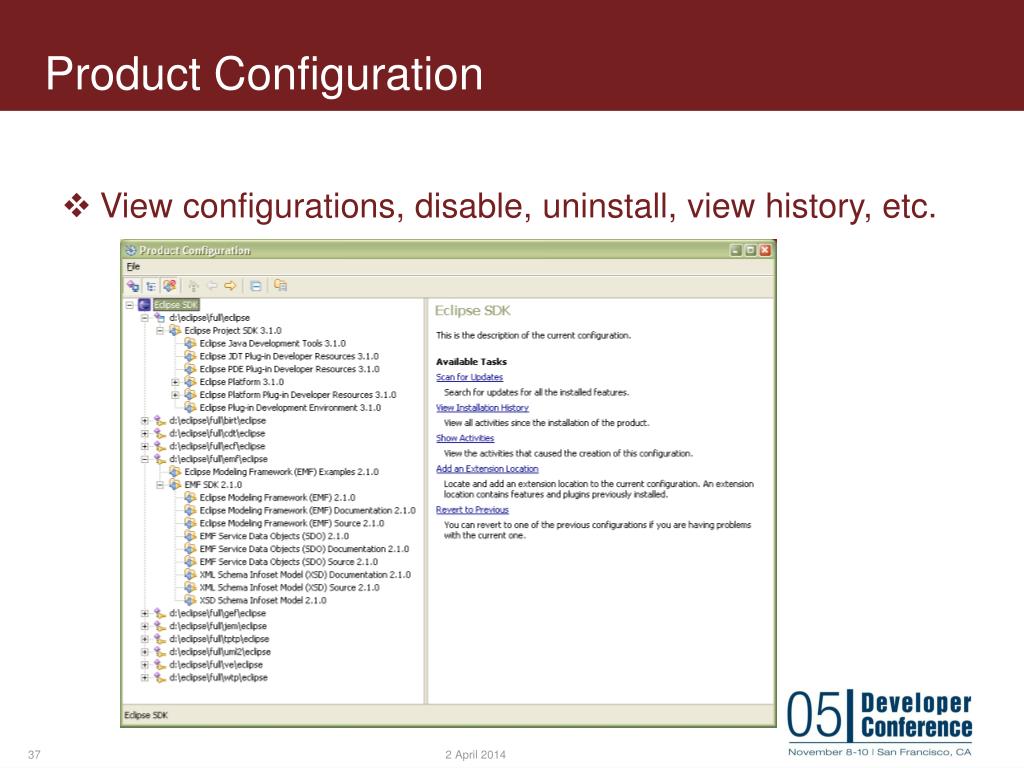Click the Add an Extension Location link

487,469
